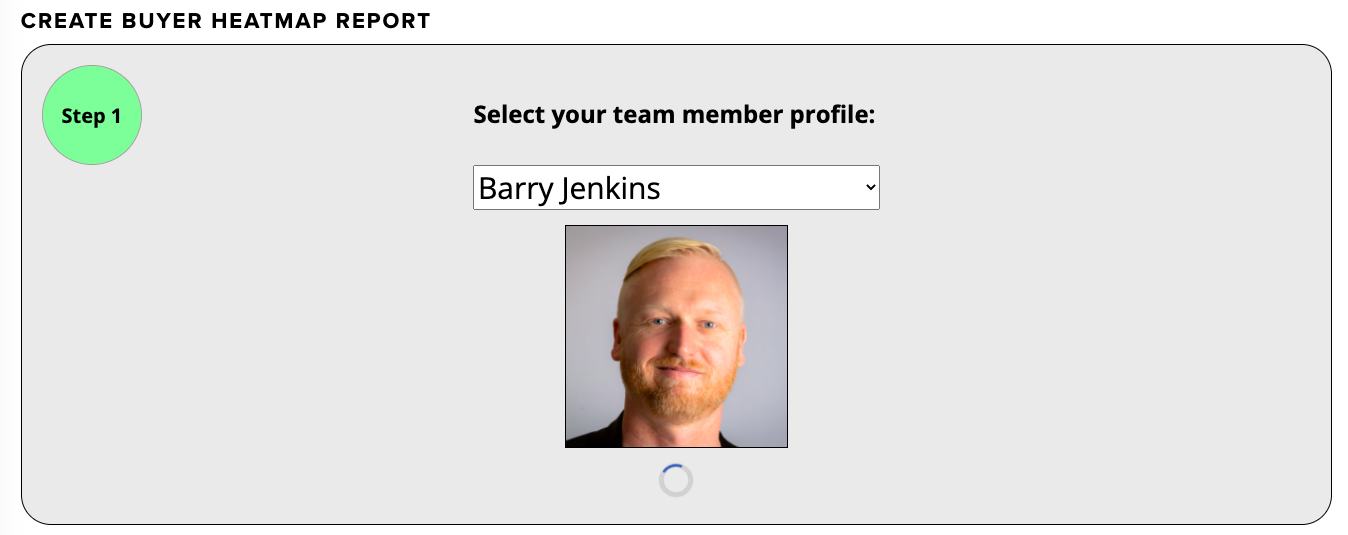This screenshot has height=535, width=1348.
Task: Select the Barry Jenkins text in combo box
Action: 570,188
